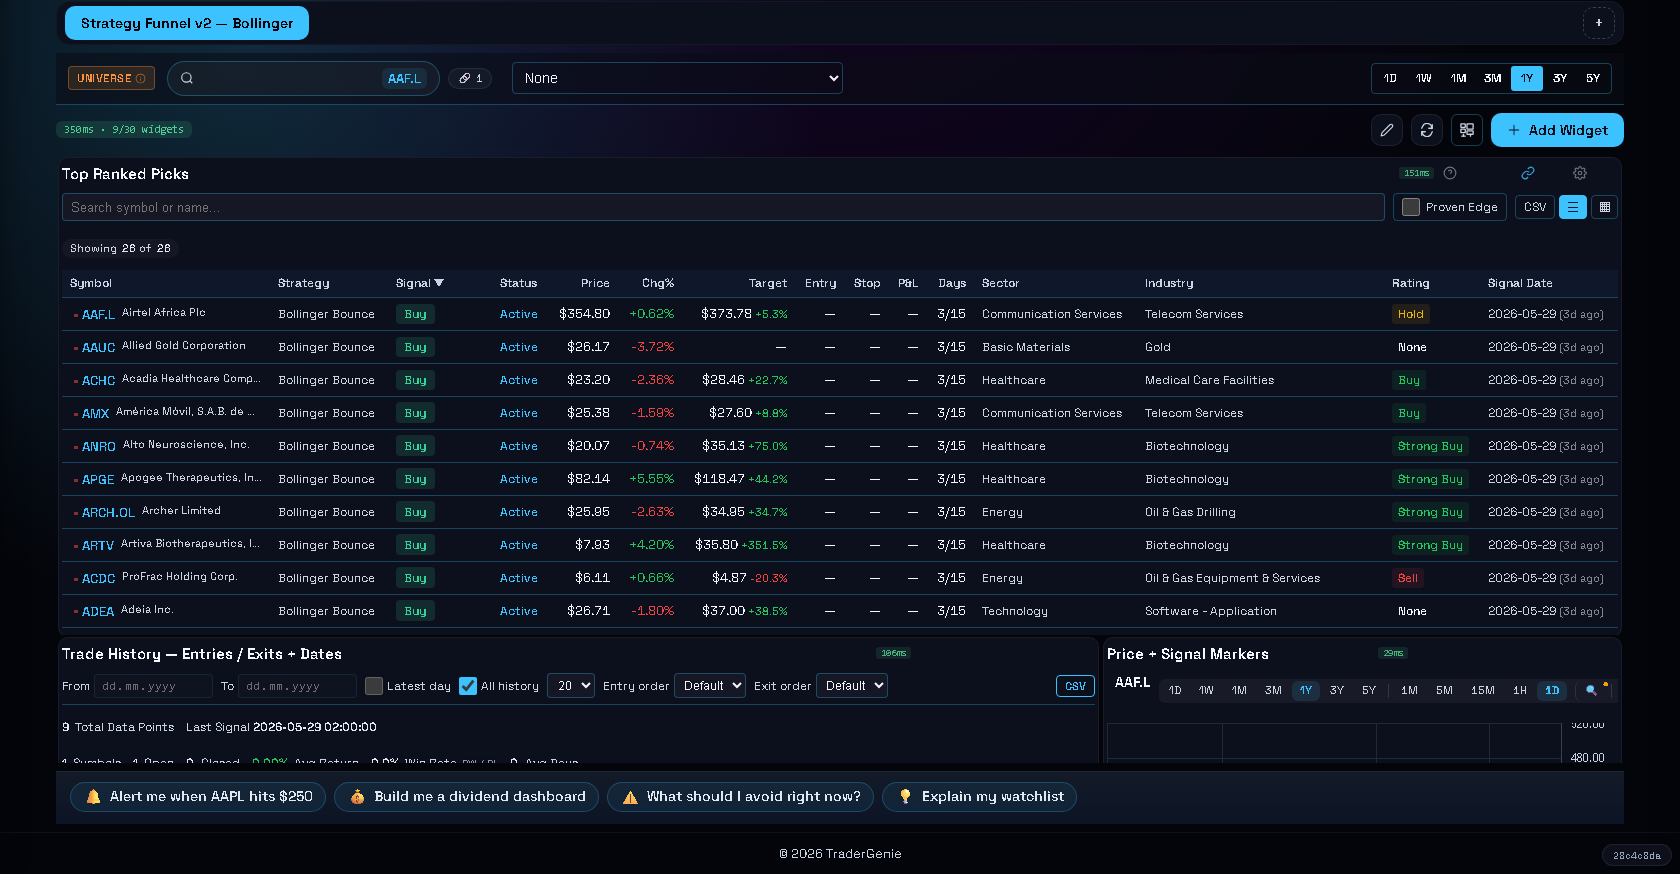Click the chart magnifier zoom icon

(x=1592, y=690)
